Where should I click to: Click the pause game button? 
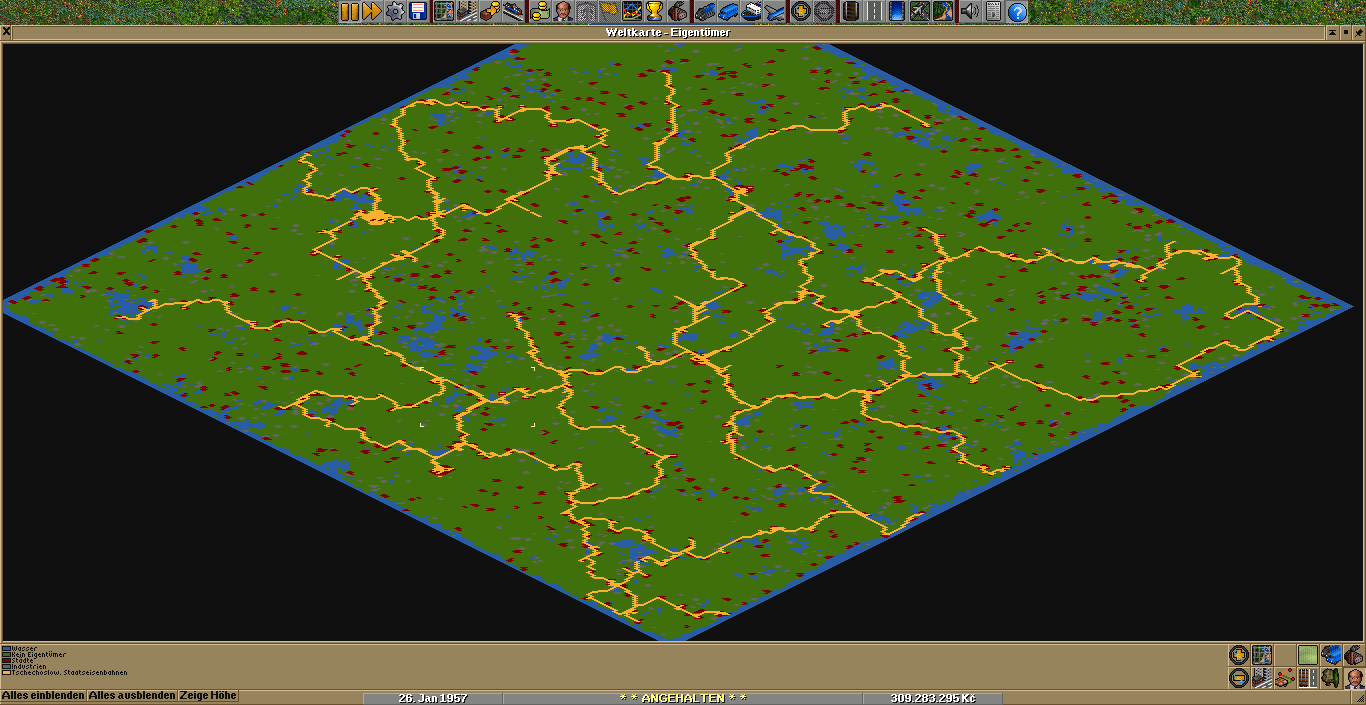(x=349, y=12)
